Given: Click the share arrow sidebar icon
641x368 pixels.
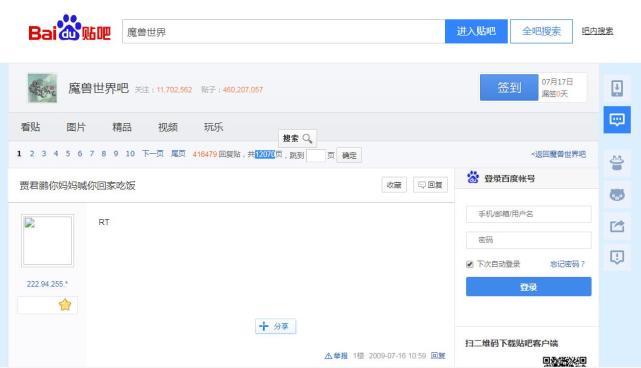Looking at the screenshot, I should (617, 226).
